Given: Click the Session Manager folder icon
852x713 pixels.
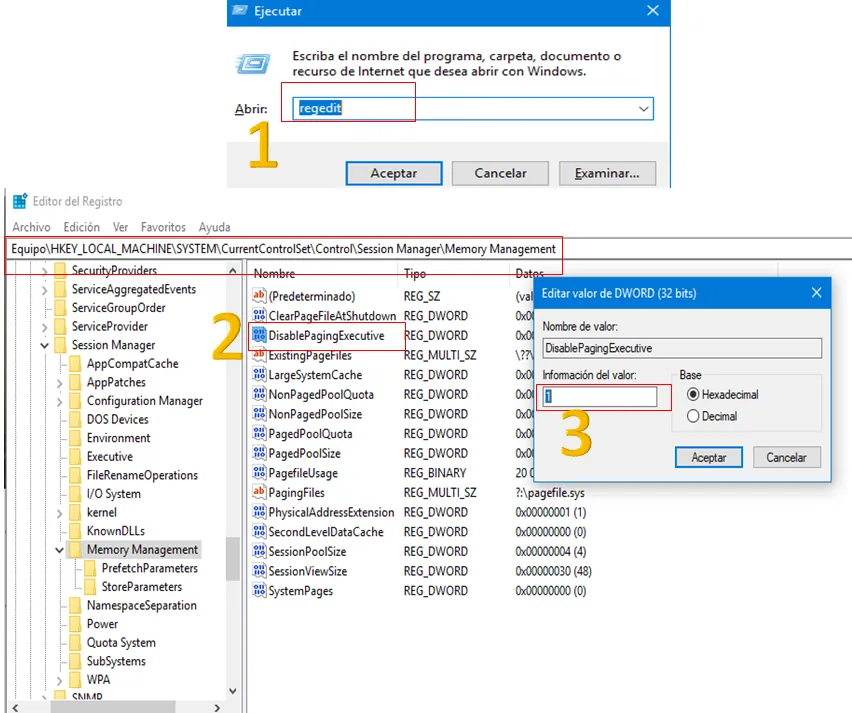Looking at the screenshot, I should (x=60, y=345).
